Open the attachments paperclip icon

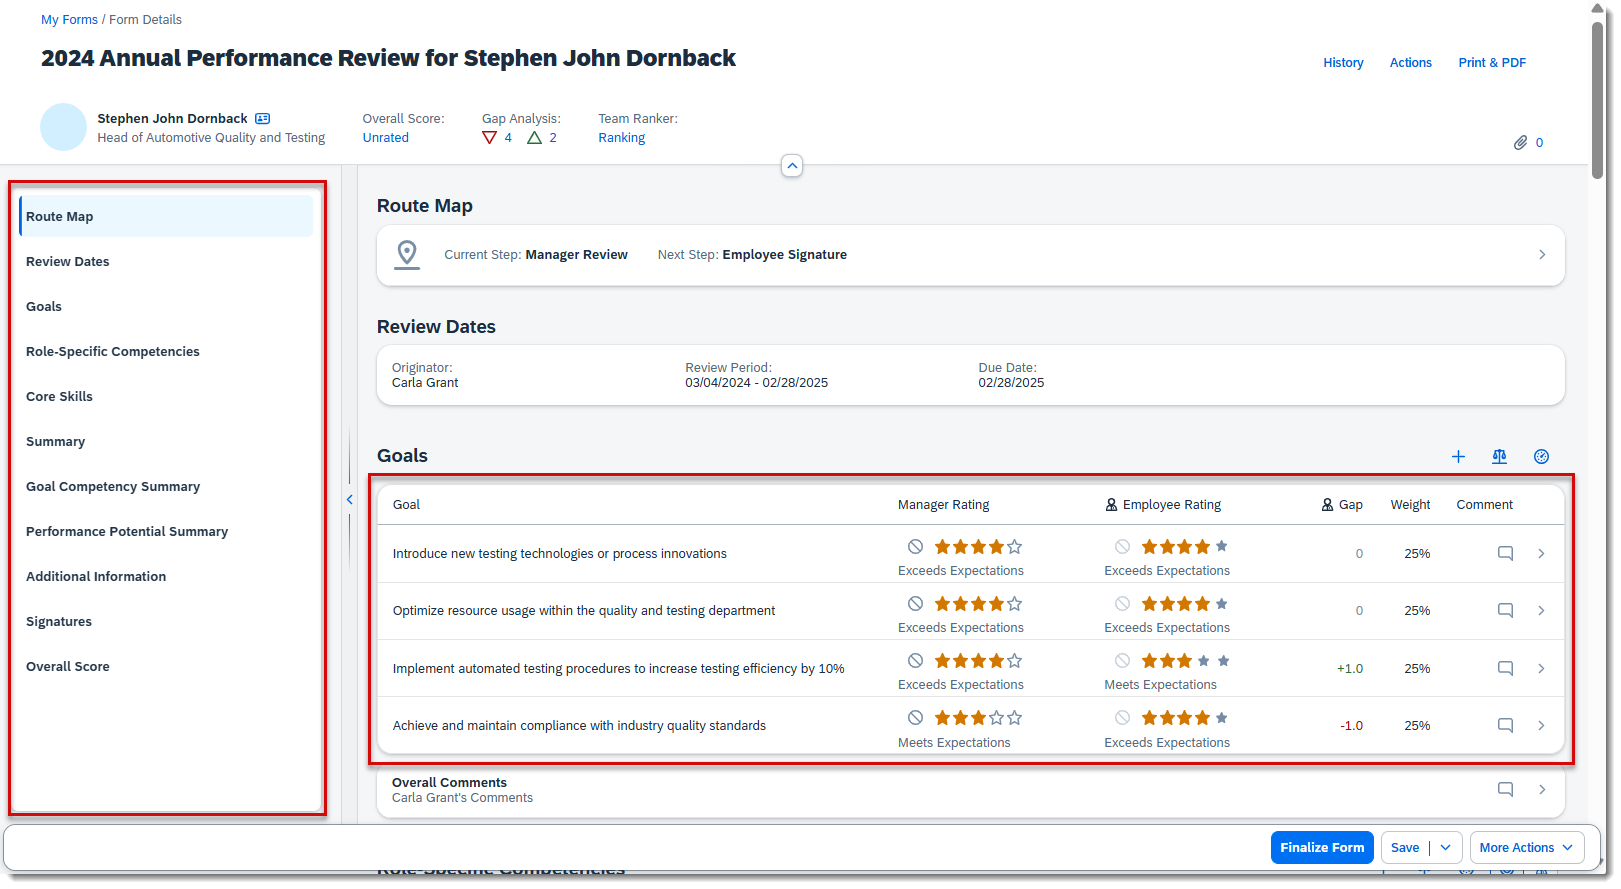pyautogui.click(x=1520, y=143)
